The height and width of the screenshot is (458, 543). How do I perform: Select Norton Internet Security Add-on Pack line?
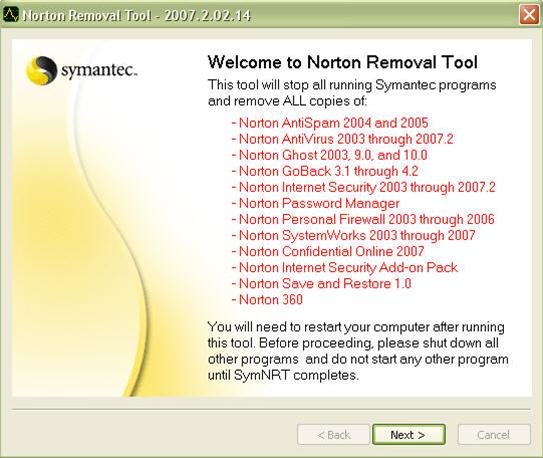point(345,268)
